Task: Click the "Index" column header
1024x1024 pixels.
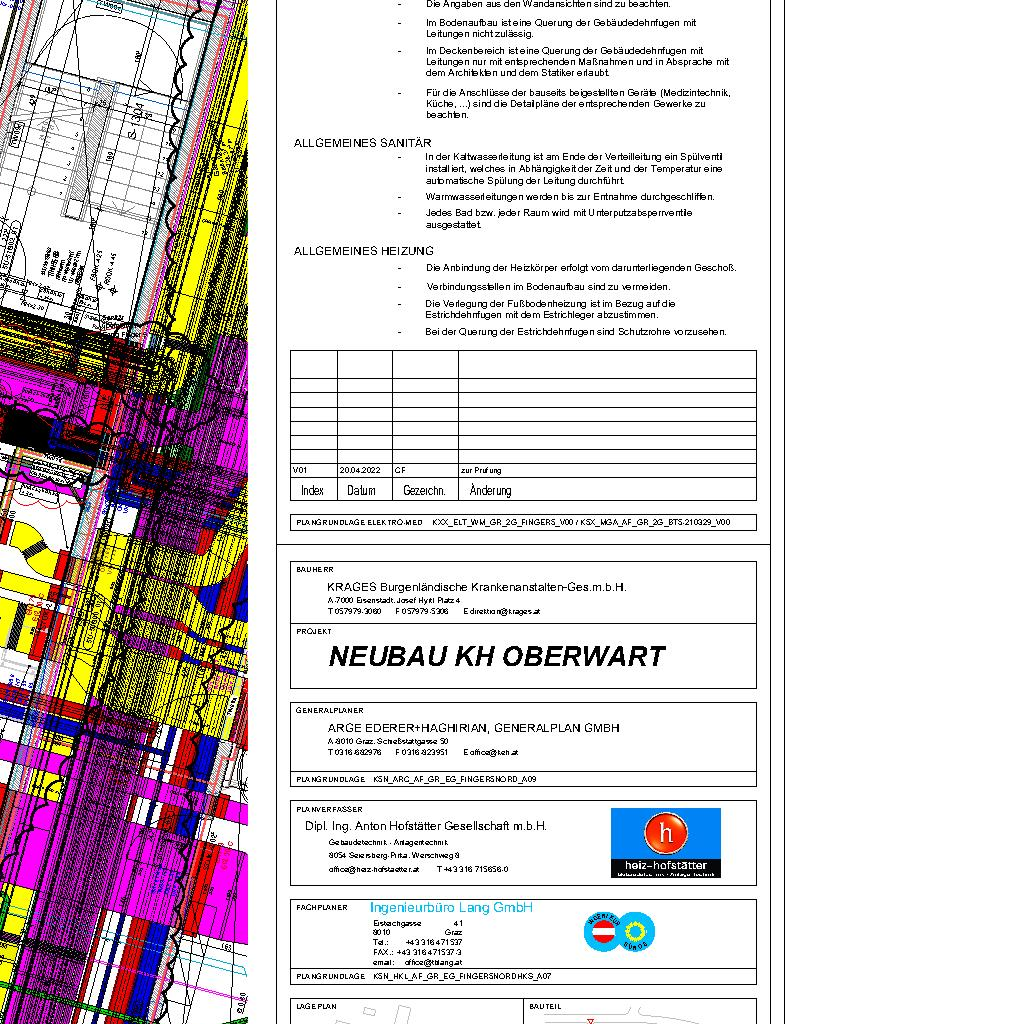Action: [312, 490]
